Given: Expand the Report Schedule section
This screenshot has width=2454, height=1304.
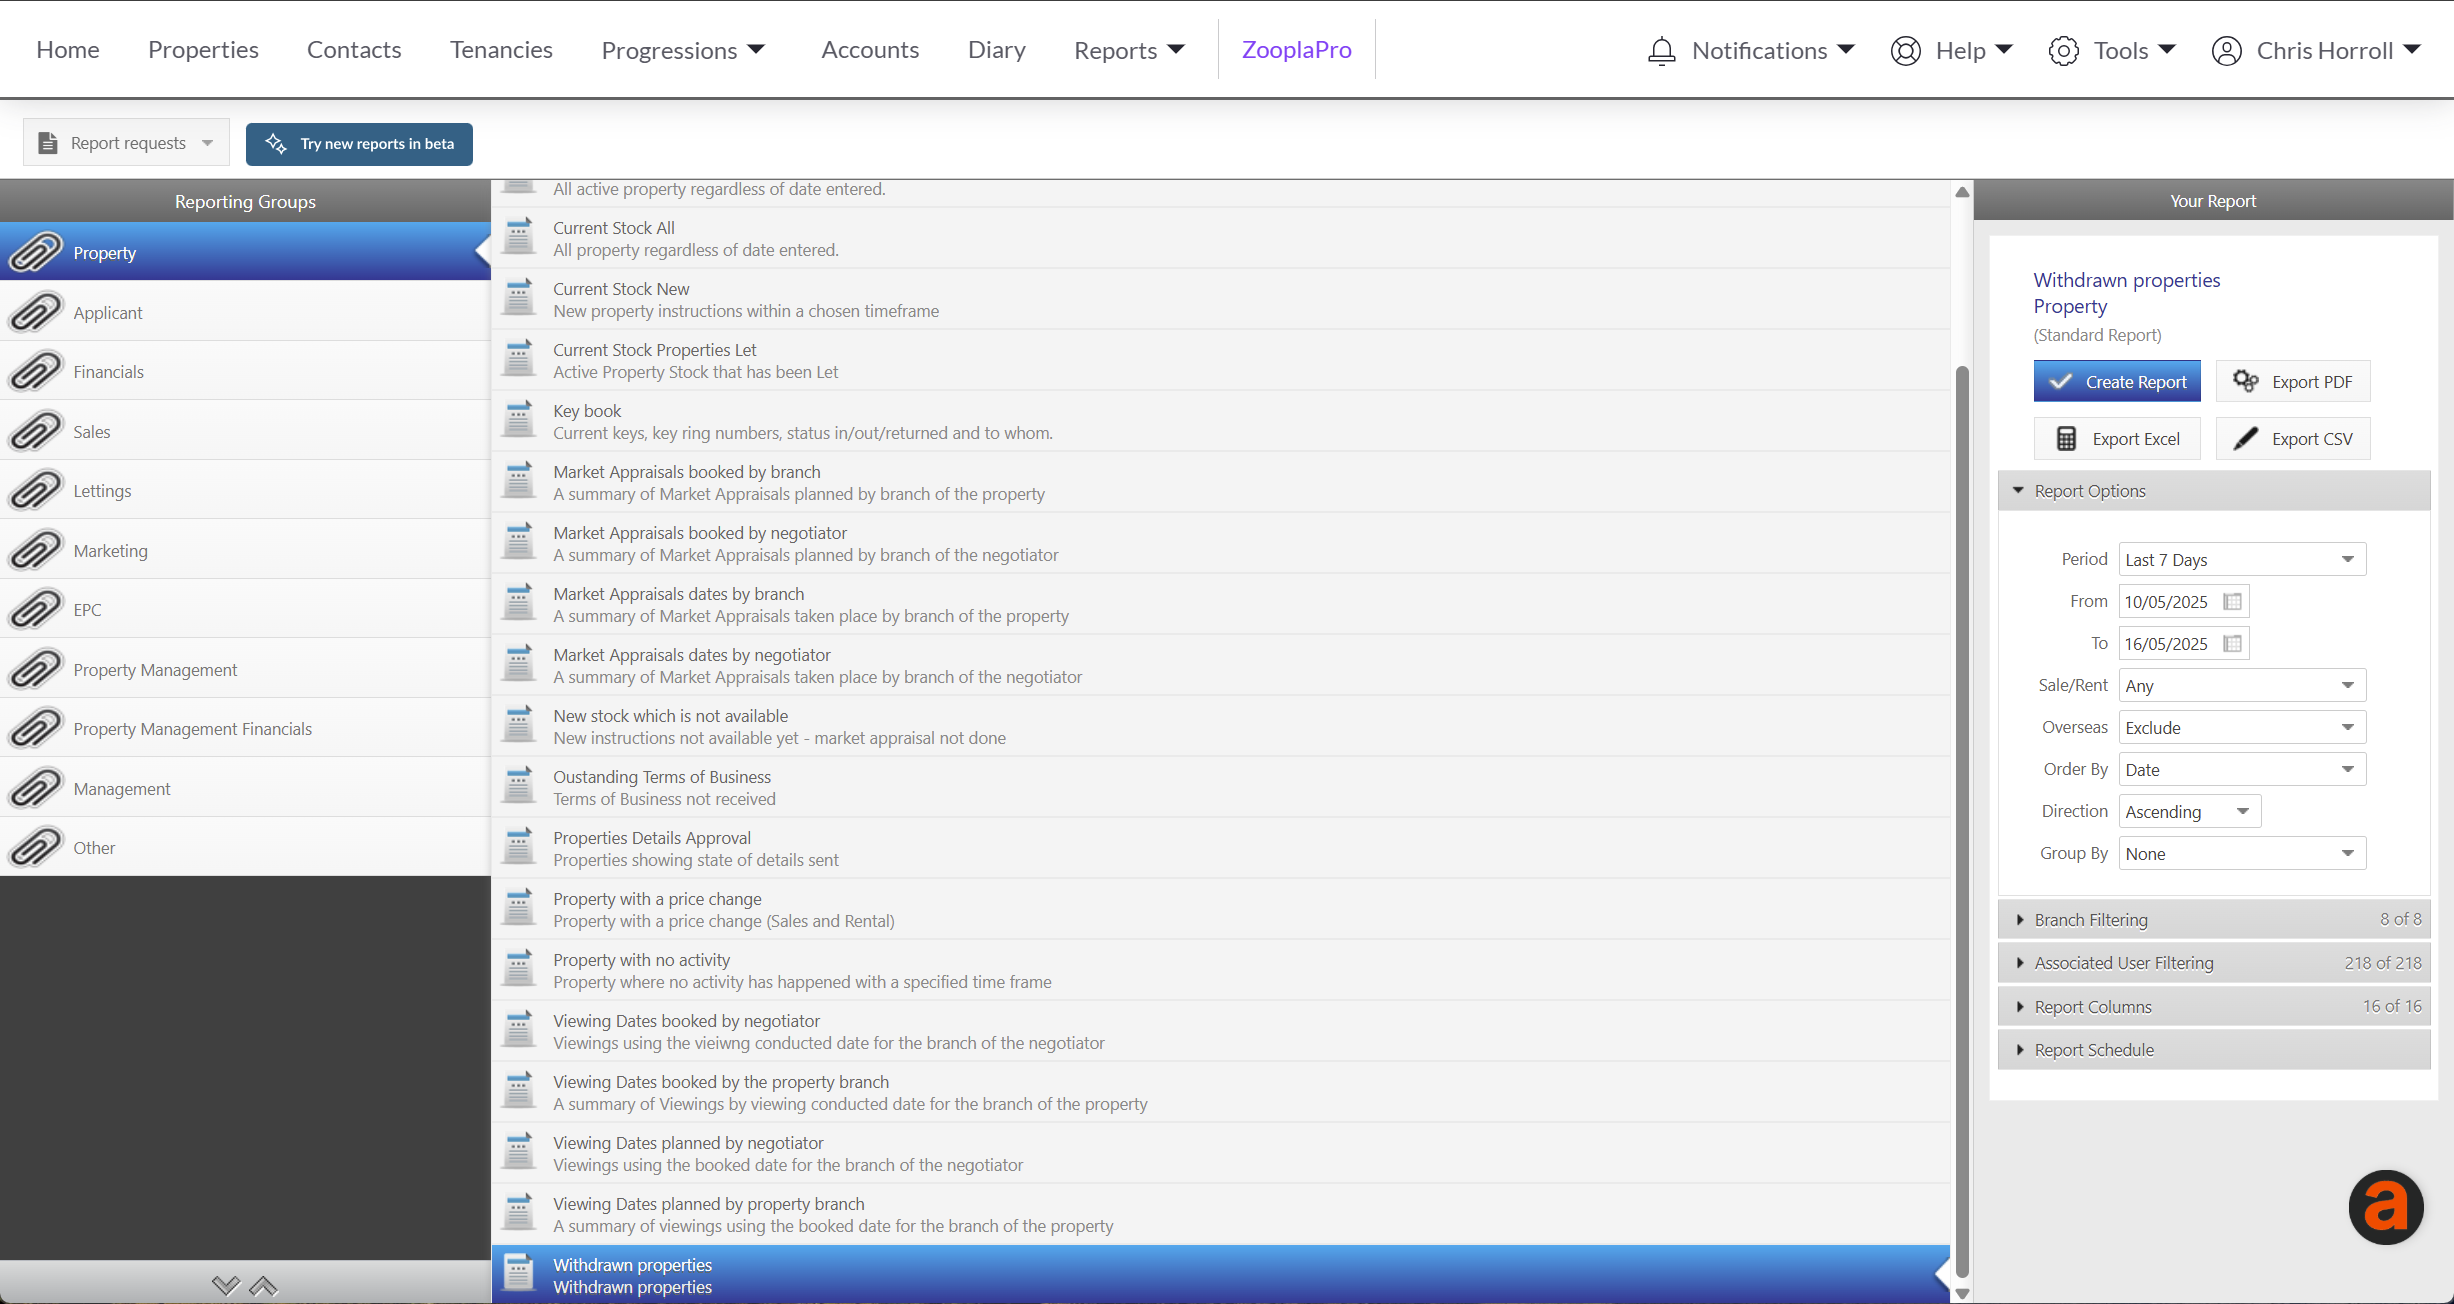Looking at the screenshot, I should point(2213,1050).
